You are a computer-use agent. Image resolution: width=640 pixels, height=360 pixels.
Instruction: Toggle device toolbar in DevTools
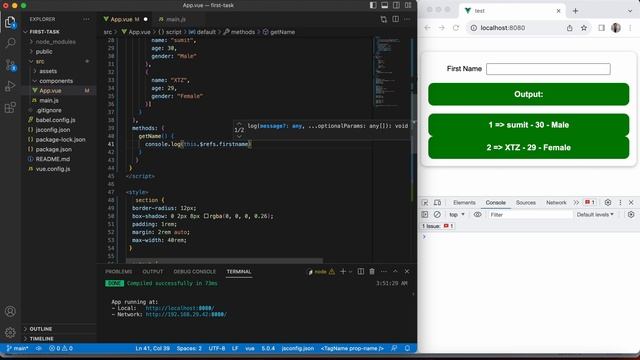(437, 202)
